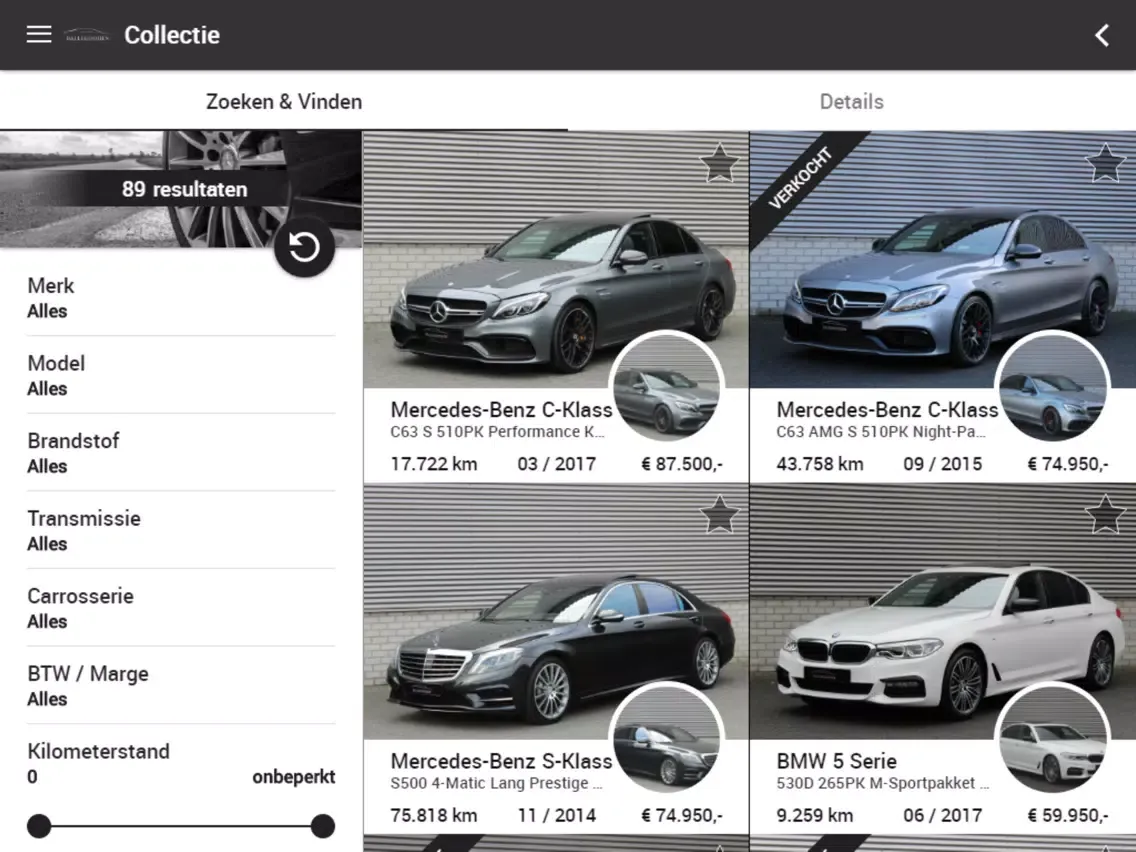Click the Collectie header title
Image resolution: width=1136 pixels, height=852 pixels.
(x=172, y=35)
